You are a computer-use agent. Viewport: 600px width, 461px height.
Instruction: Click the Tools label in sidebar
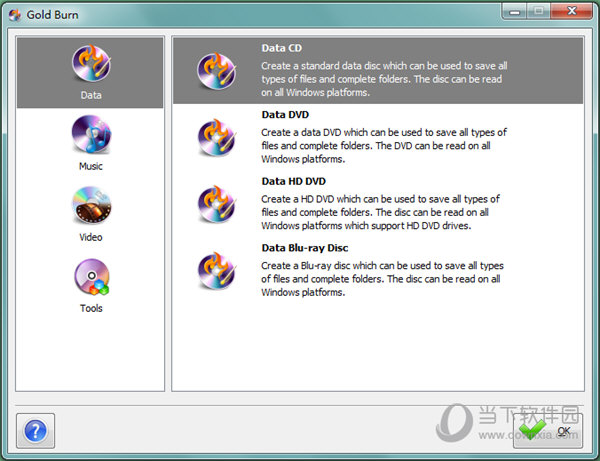pos(91,308)
